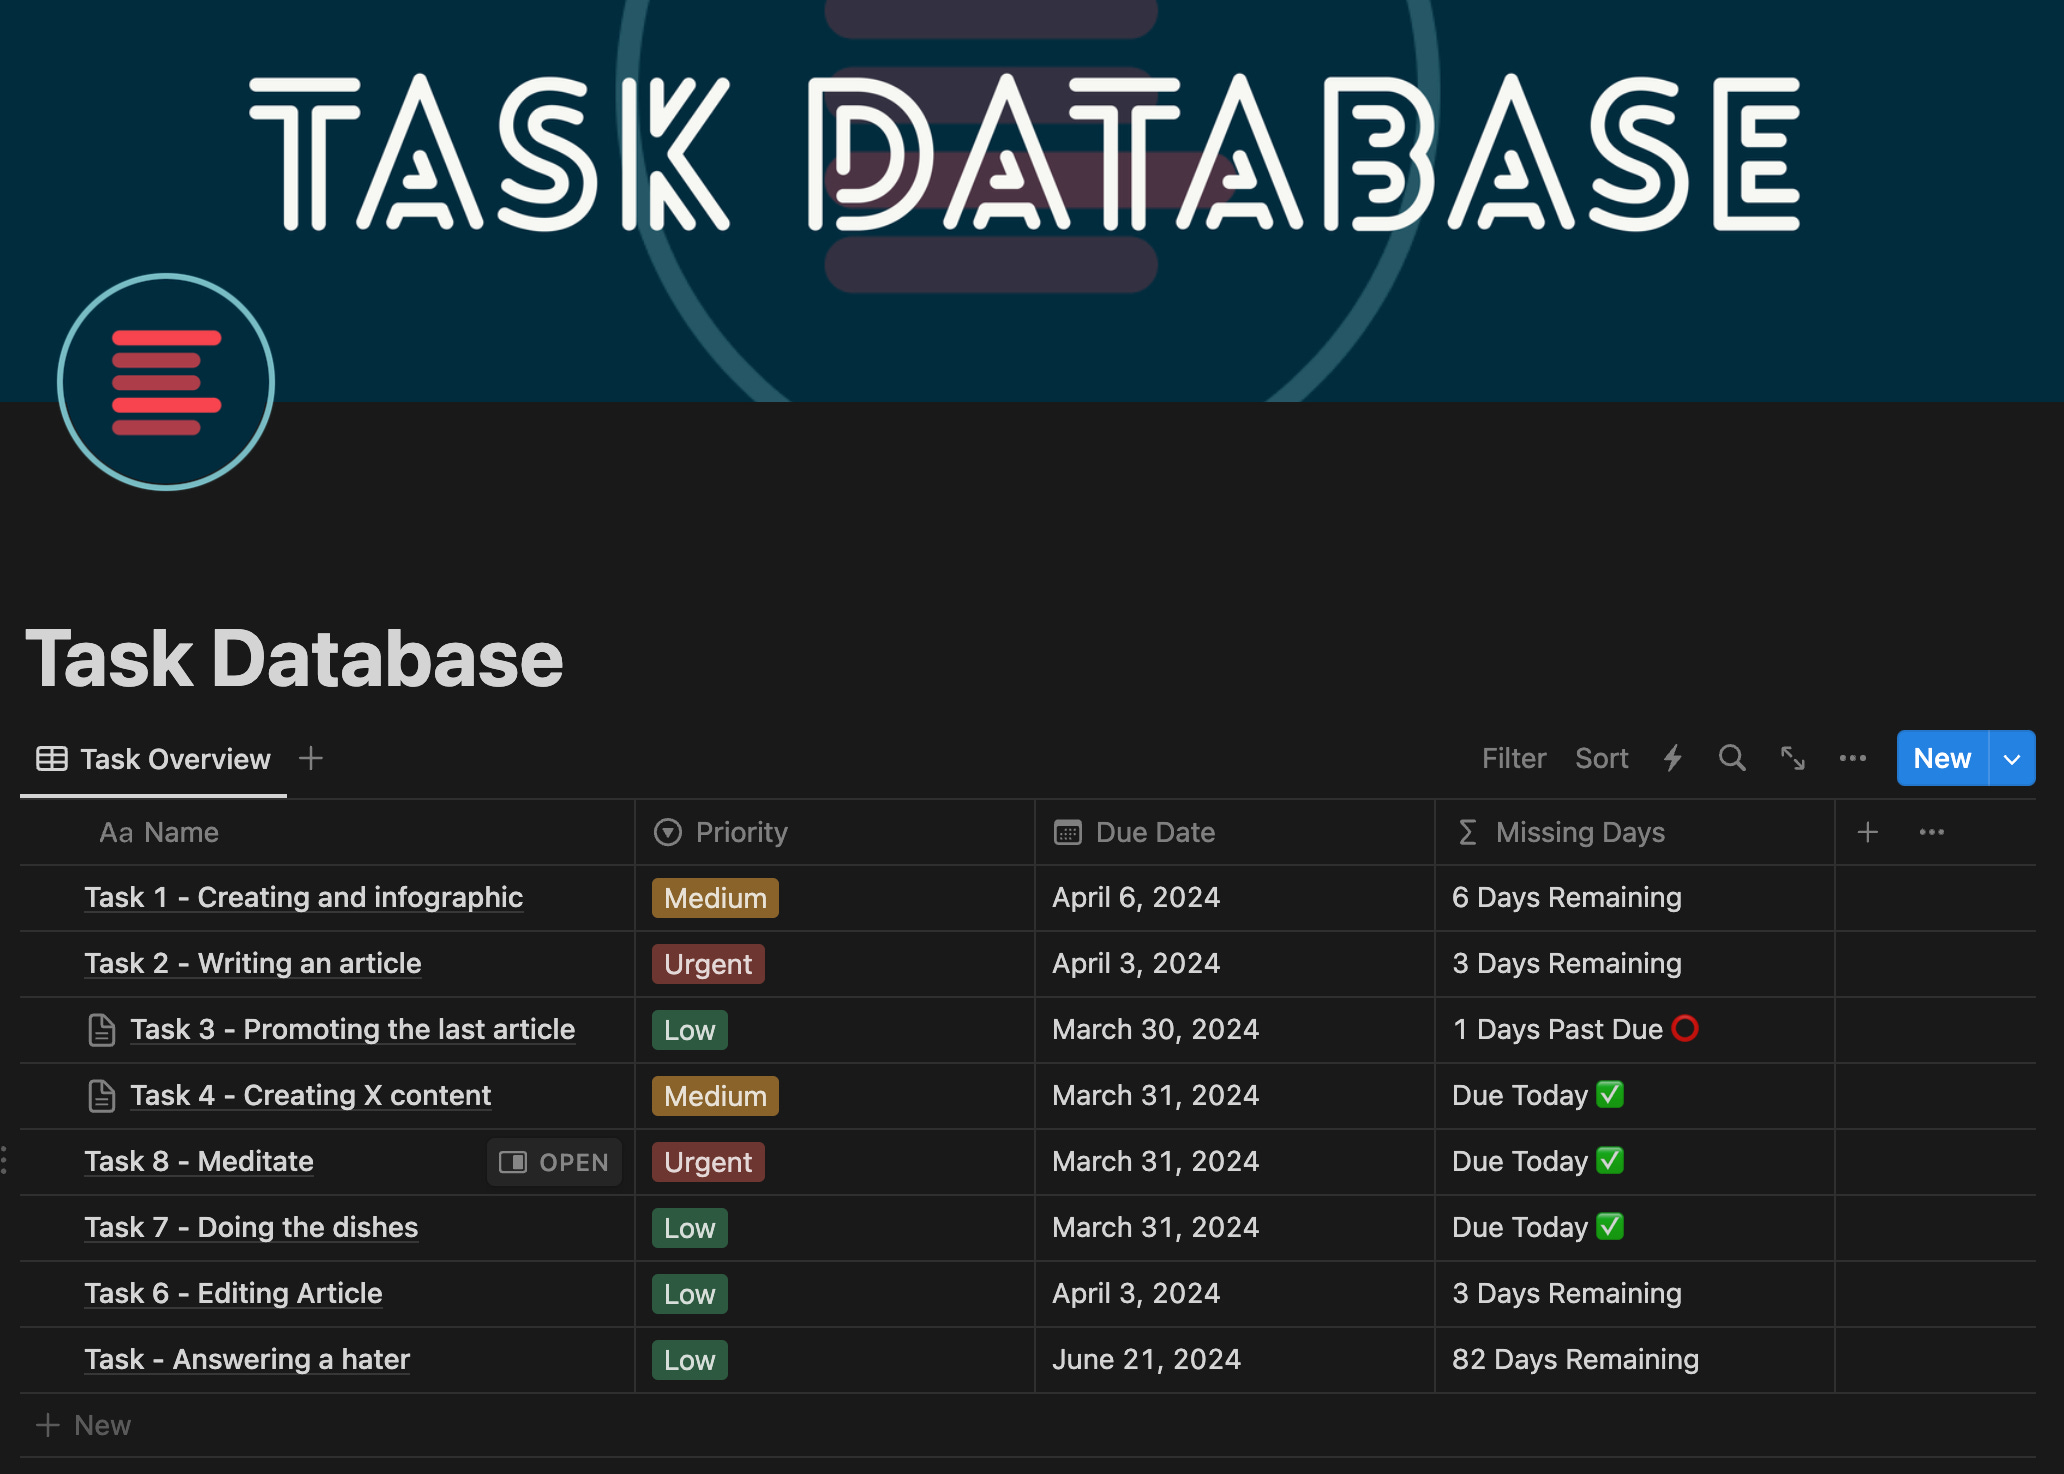This screenshot has height=1474, width=2064.
Task: Click the round red page icon
Action: (x=166, y=382)
